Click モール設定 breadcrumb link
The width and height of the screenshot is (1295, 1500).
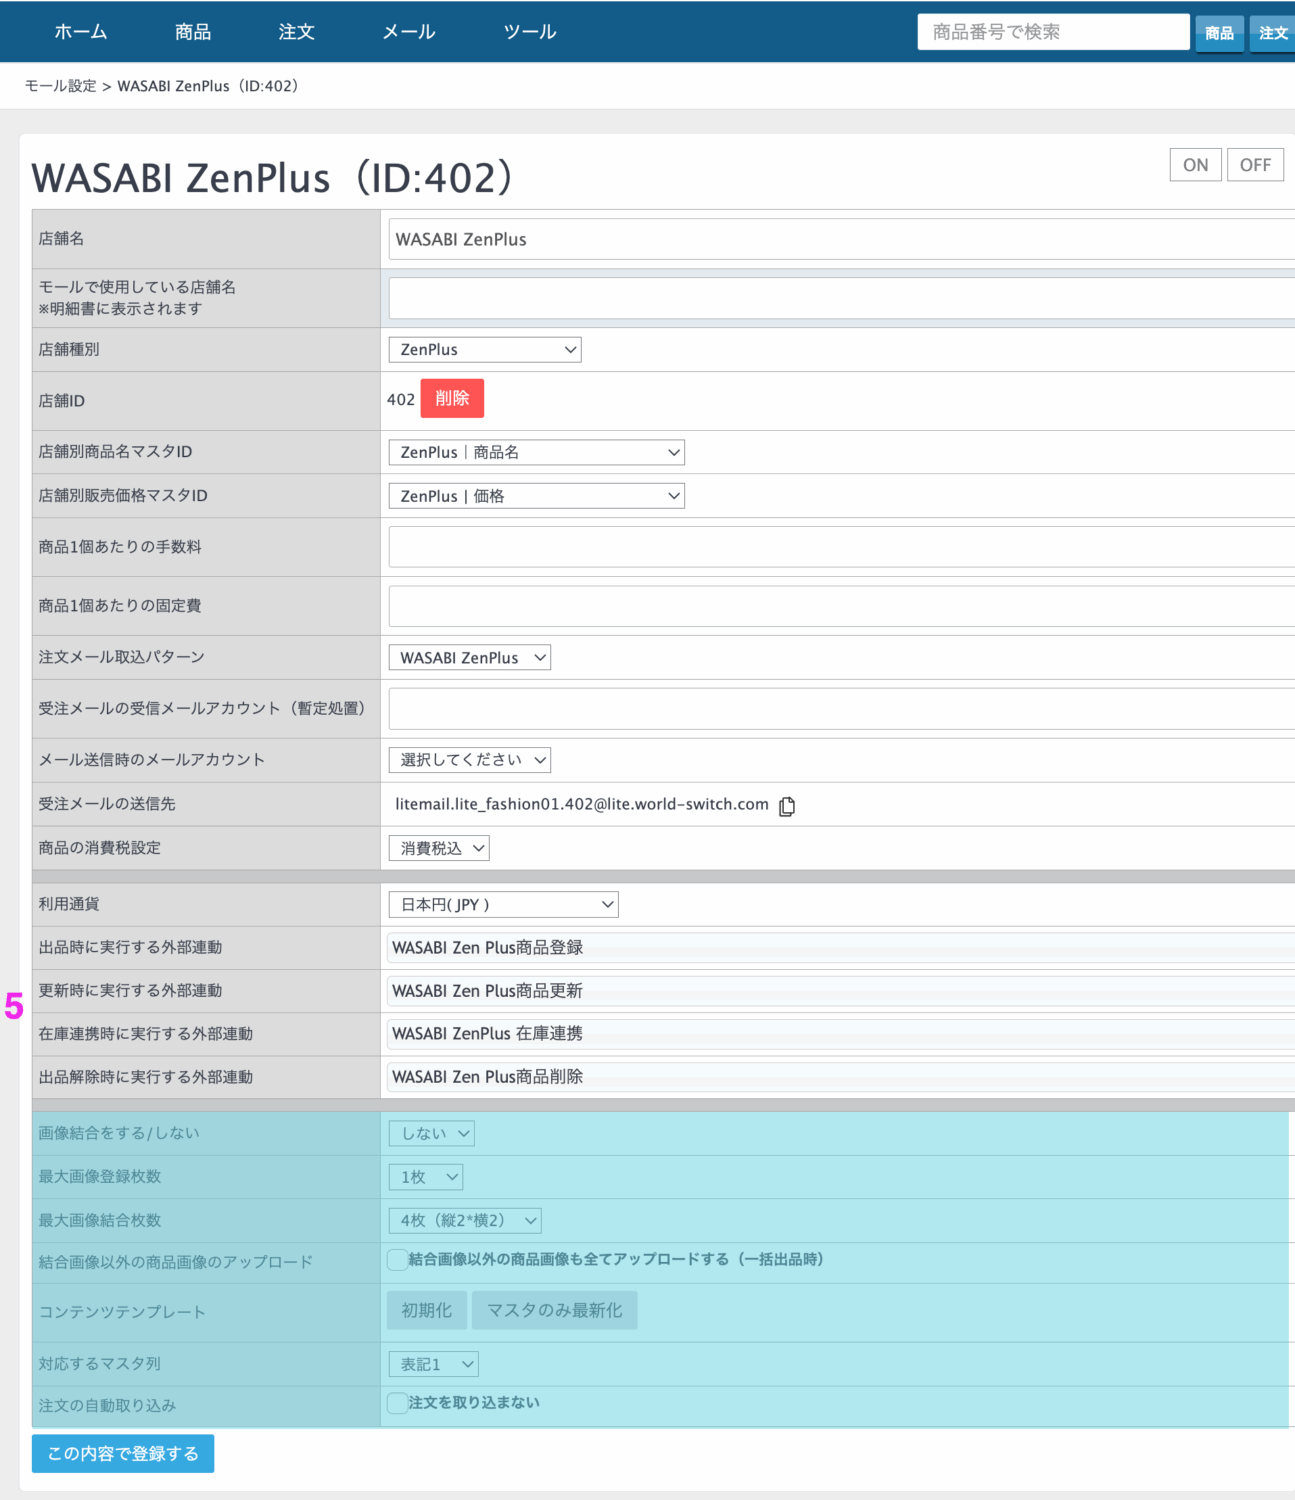61,86
